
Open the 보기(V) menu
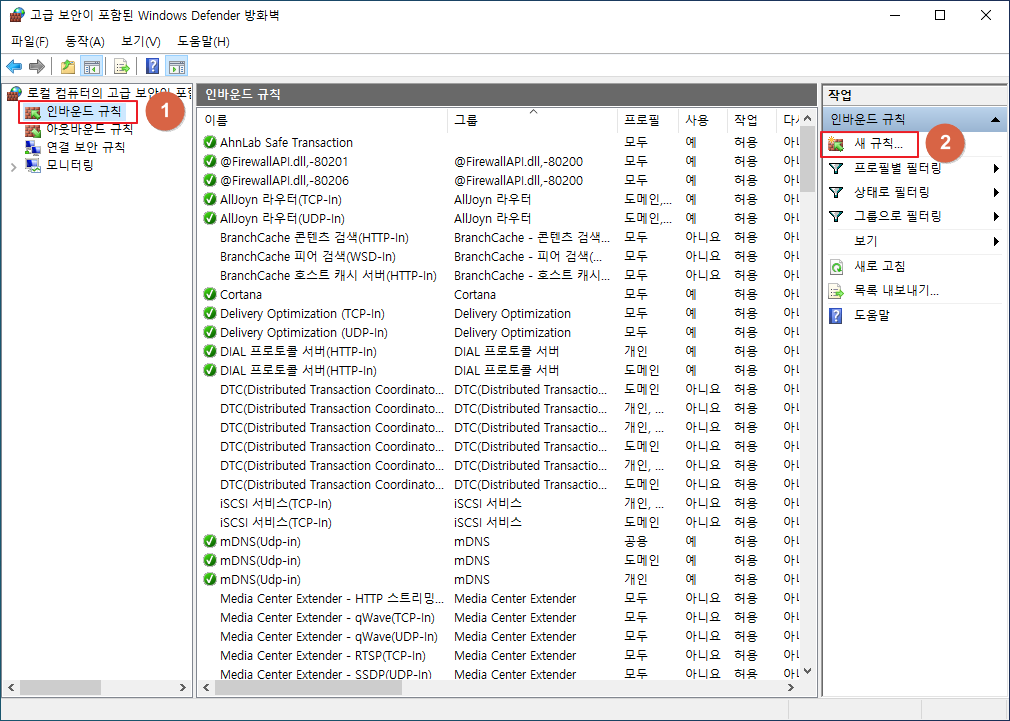[x=140, y=41]
